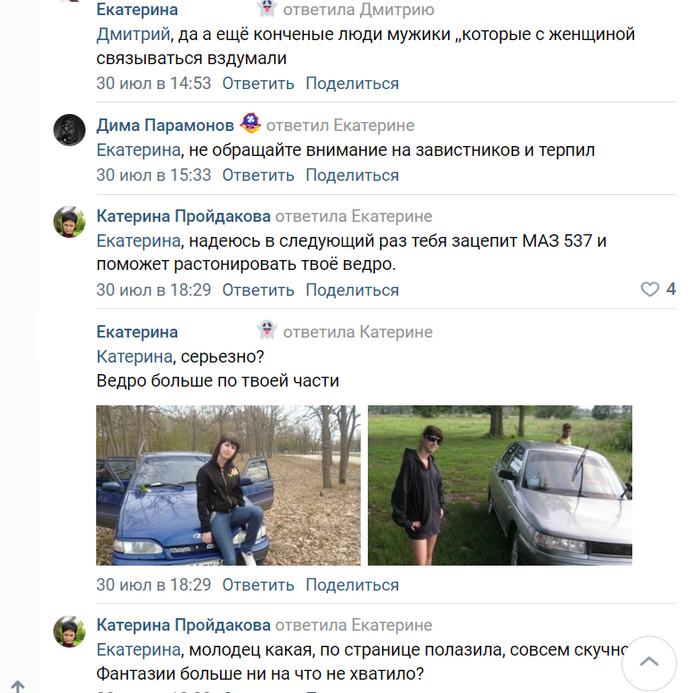This screenshot has width=700, height=693.
Task: Open the silver car photo attachment
Action: click(x=500, y=485)
